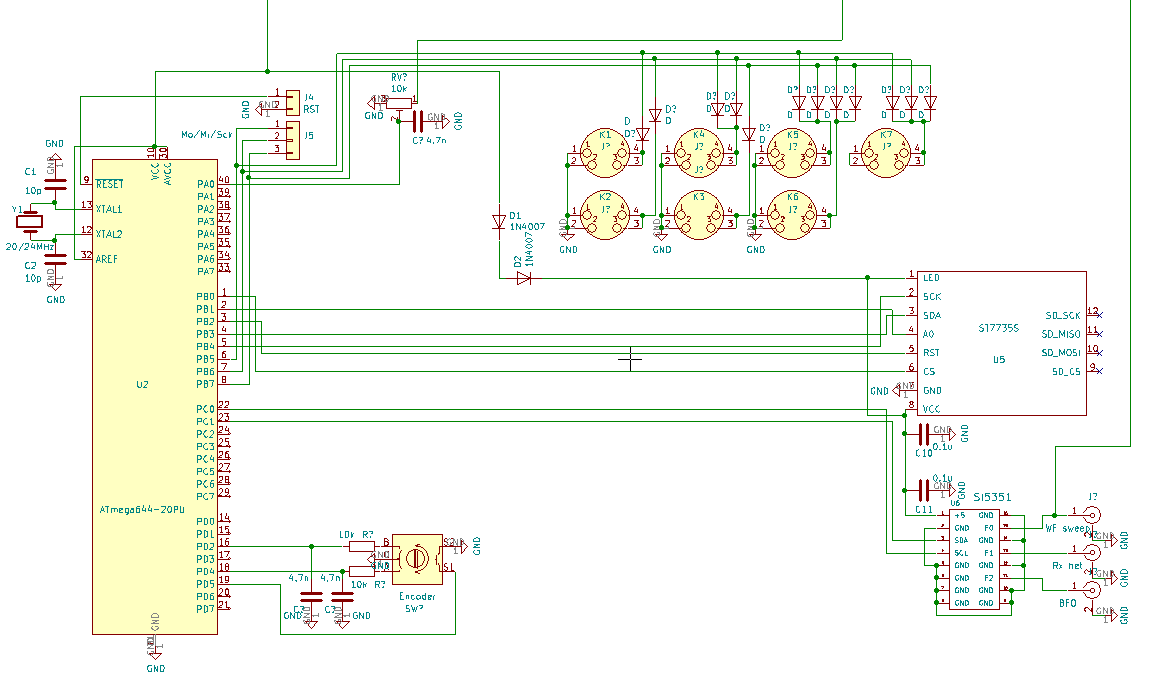Click the RESET pin on ATmega644
1154x692 pixels.
109,184
